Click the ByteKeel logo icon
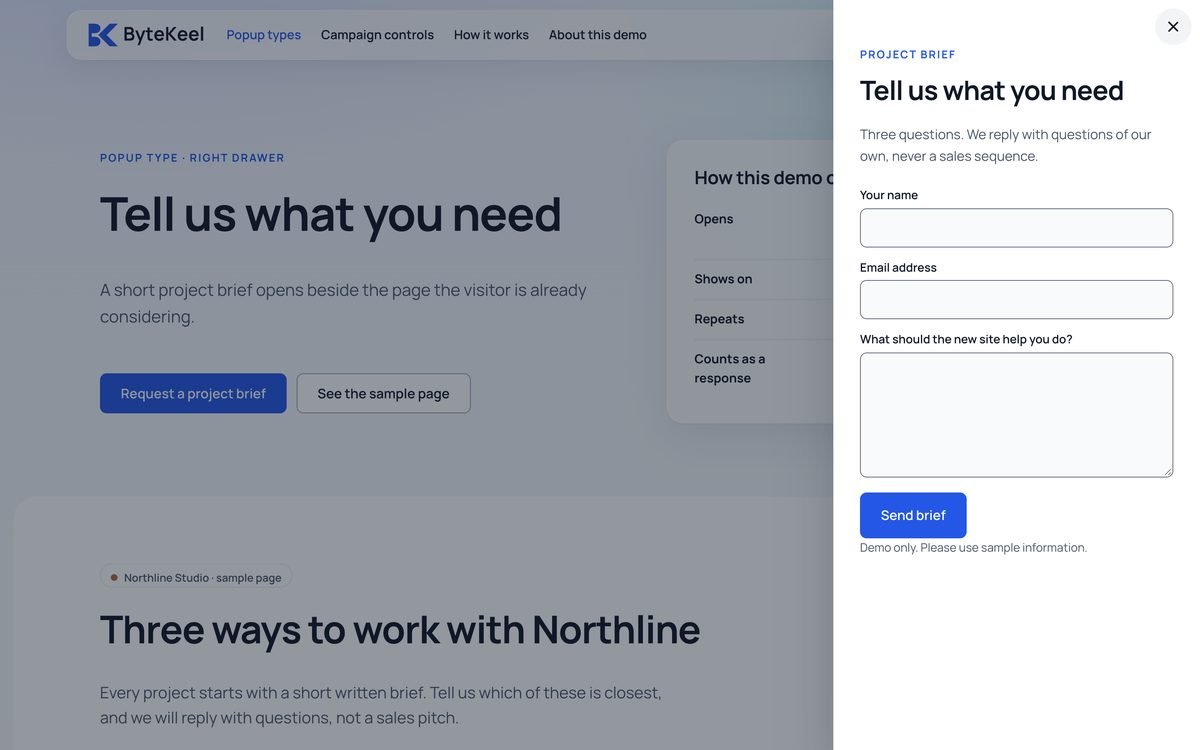 tap(103, 35)
